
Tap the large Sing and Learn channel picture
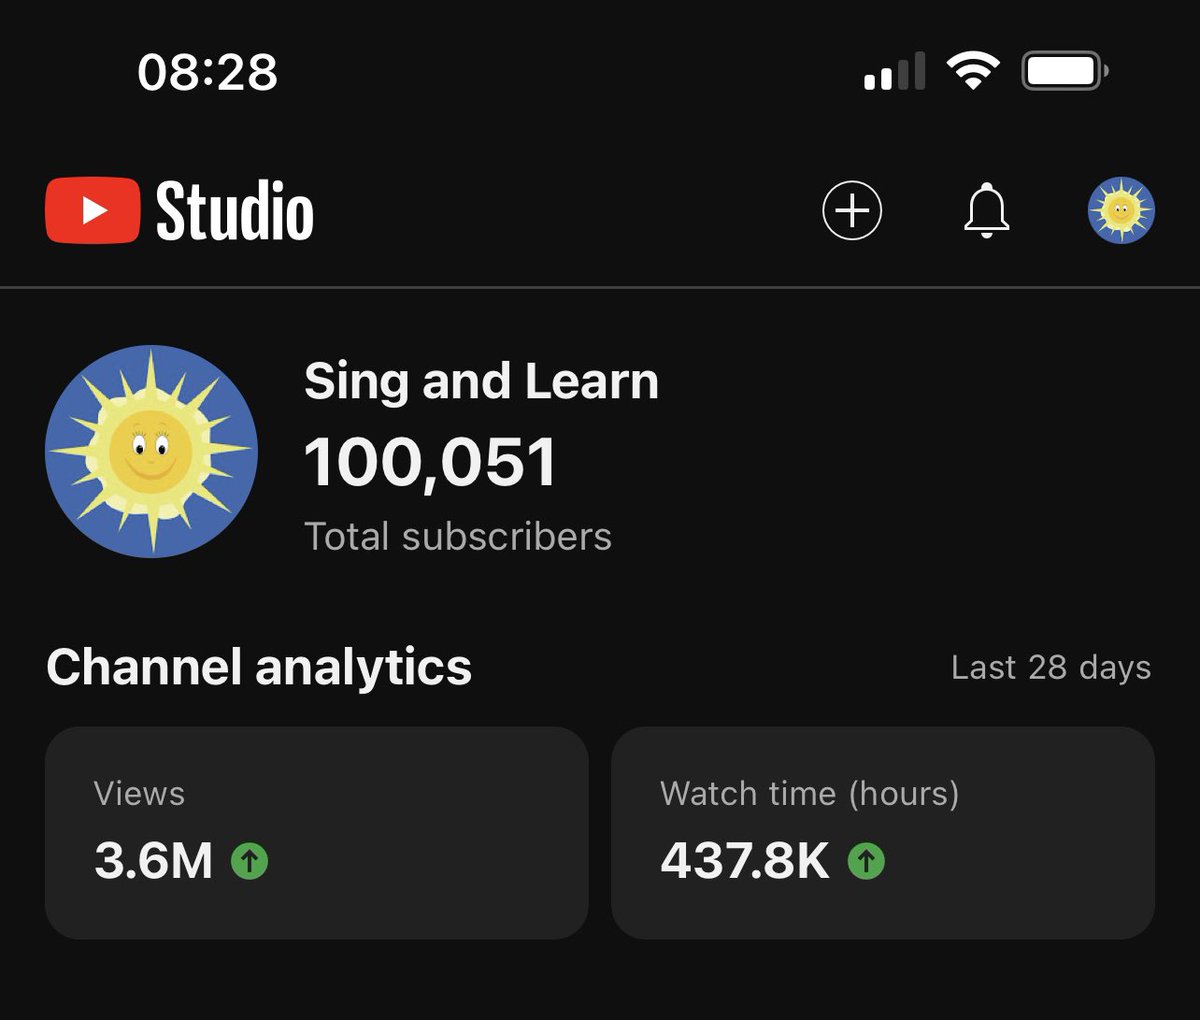click(152, 451)
